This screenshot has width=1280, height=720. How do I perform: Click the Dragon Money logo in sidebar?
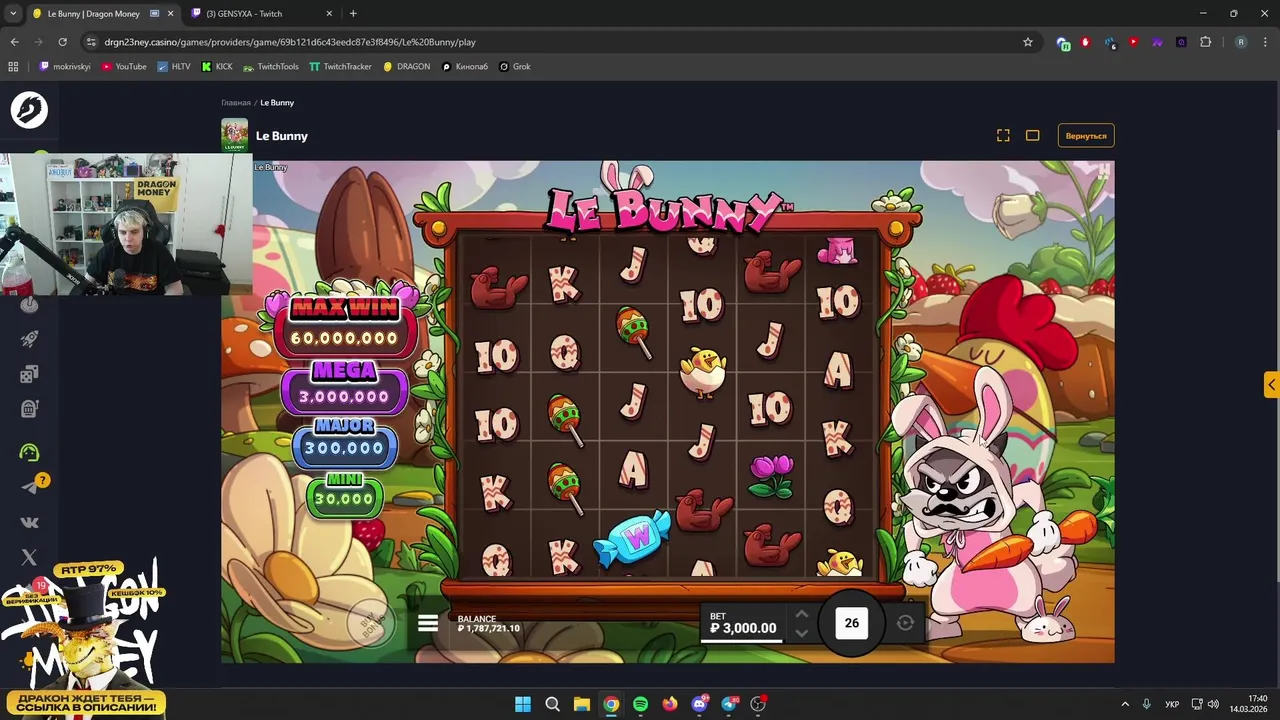29,109
